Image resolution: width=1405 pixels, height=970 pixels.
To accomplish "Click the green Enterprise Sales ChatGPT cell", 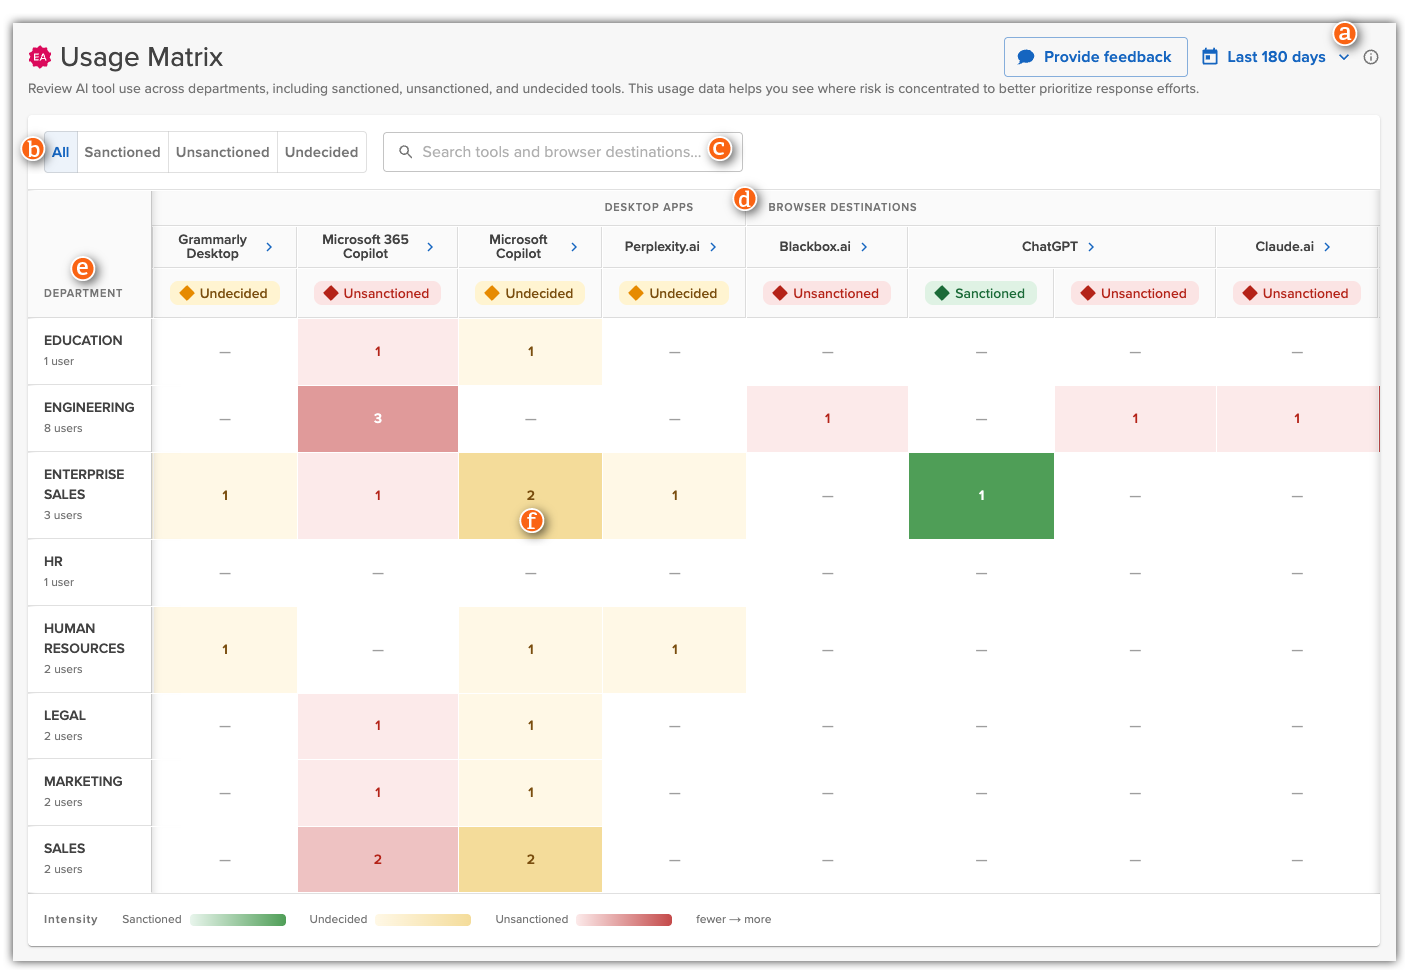I will (981, 496).
